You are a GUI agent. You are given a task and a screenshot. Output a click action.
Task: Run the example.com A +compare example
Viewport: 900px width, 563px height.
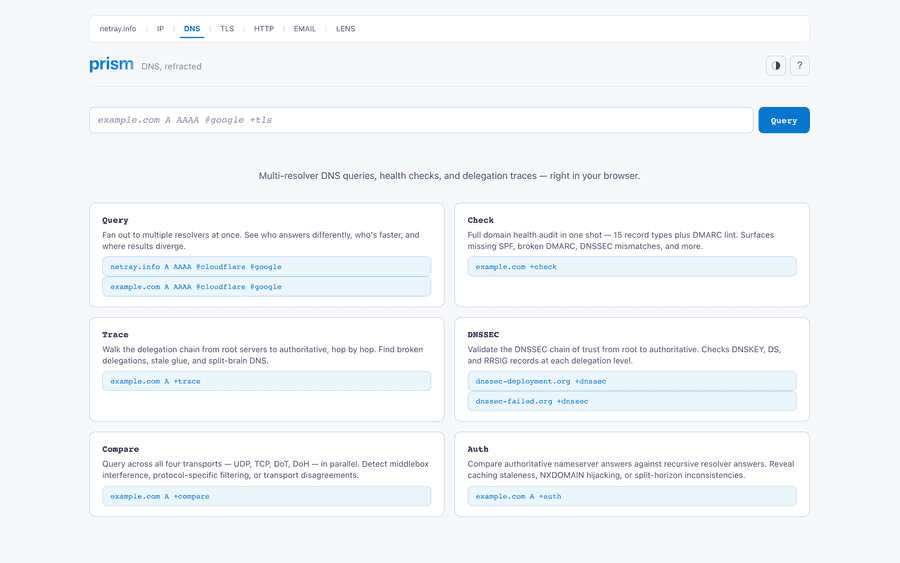point(266,496)
